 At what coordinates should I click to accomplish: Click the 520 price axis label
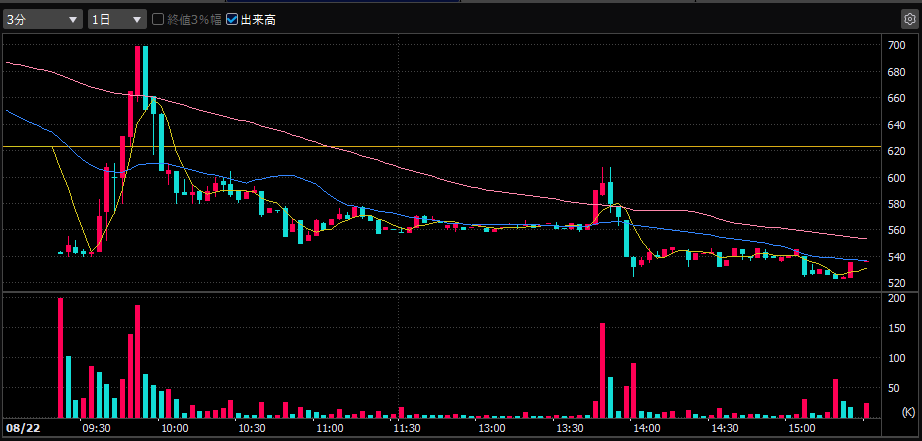point(896,283)
